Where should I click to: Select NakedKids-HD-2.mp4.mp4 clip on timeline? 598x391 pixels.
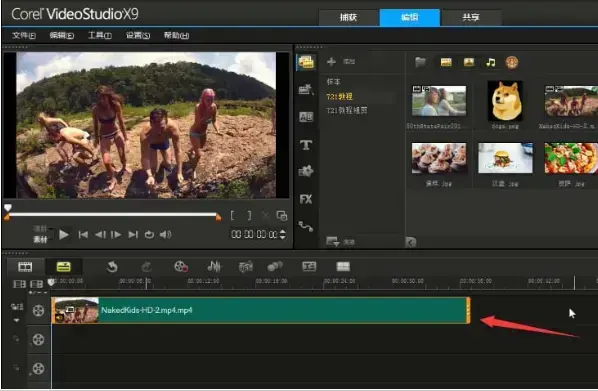point(261,311)
